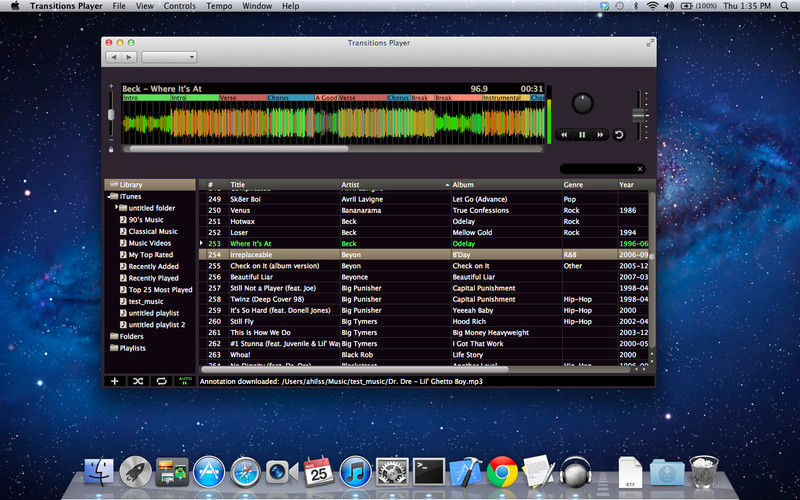Click the vertical fader right of knob
This screenshot has width=800, height=500.
tap(638, 115)
